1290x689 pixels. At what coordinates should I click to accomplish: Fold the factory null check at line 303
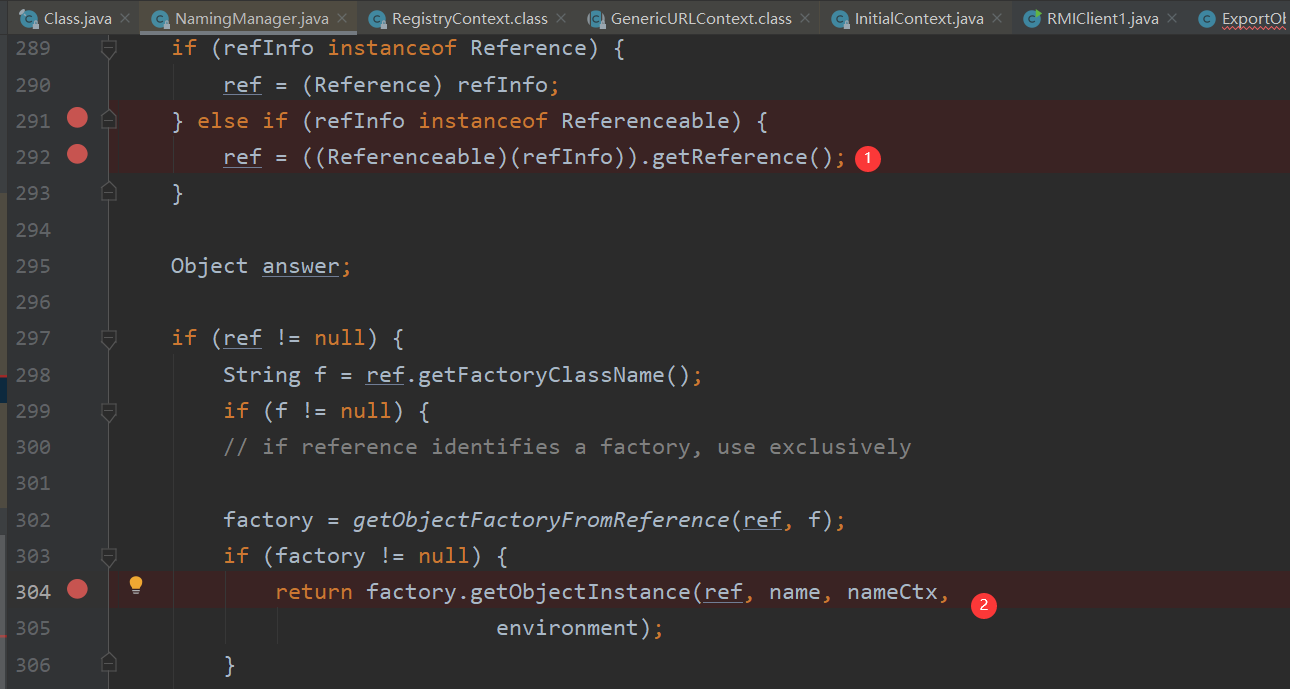[x=109, y=556]
